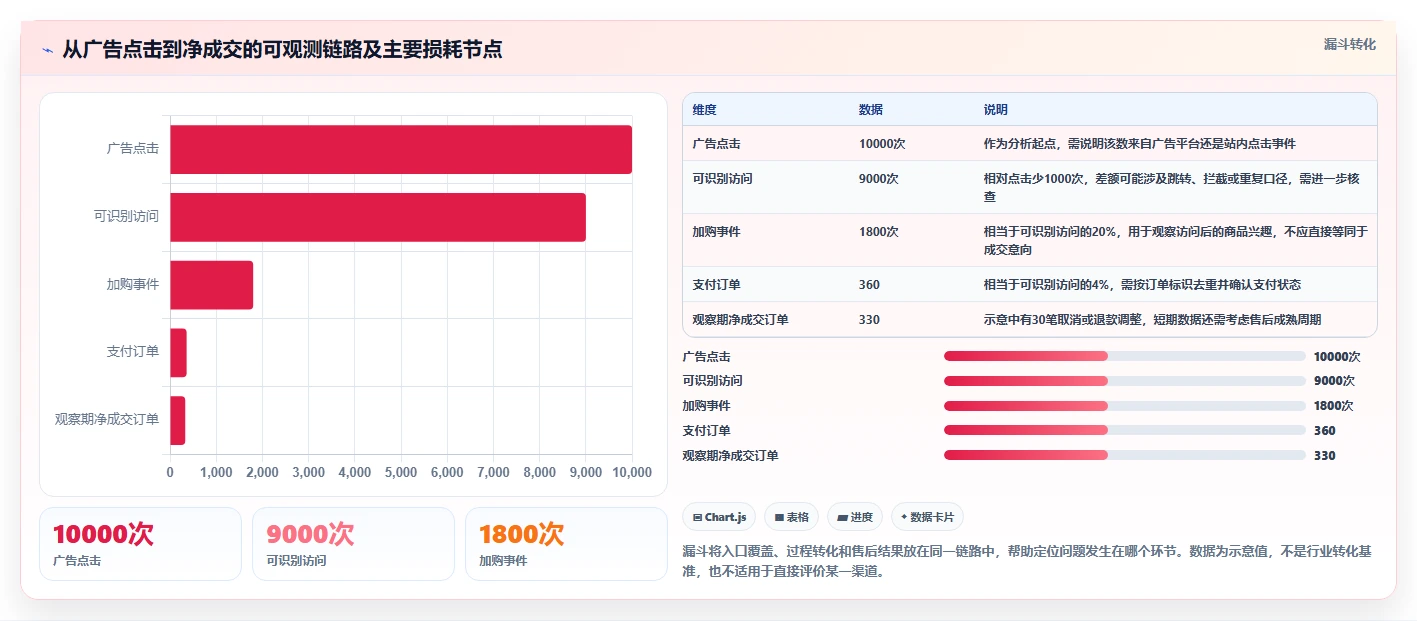Click the 广告点击 label in the progress list

tap(706, 357)
